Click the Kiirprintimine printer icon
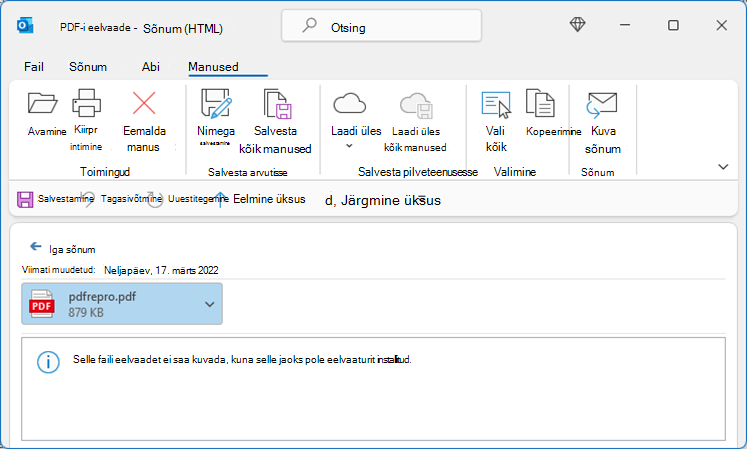 [86, 103]
